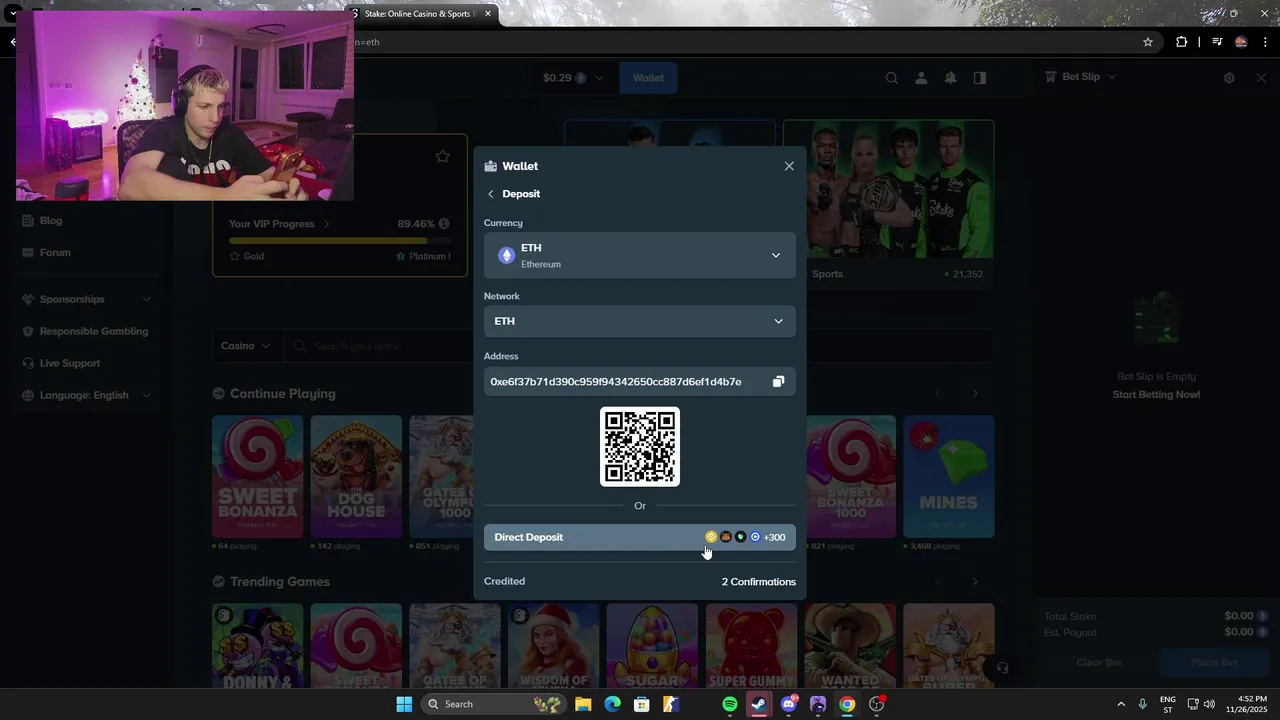Open Wanted trending game thumbnail
1280x720 pixels.
(x=850, y=646)
